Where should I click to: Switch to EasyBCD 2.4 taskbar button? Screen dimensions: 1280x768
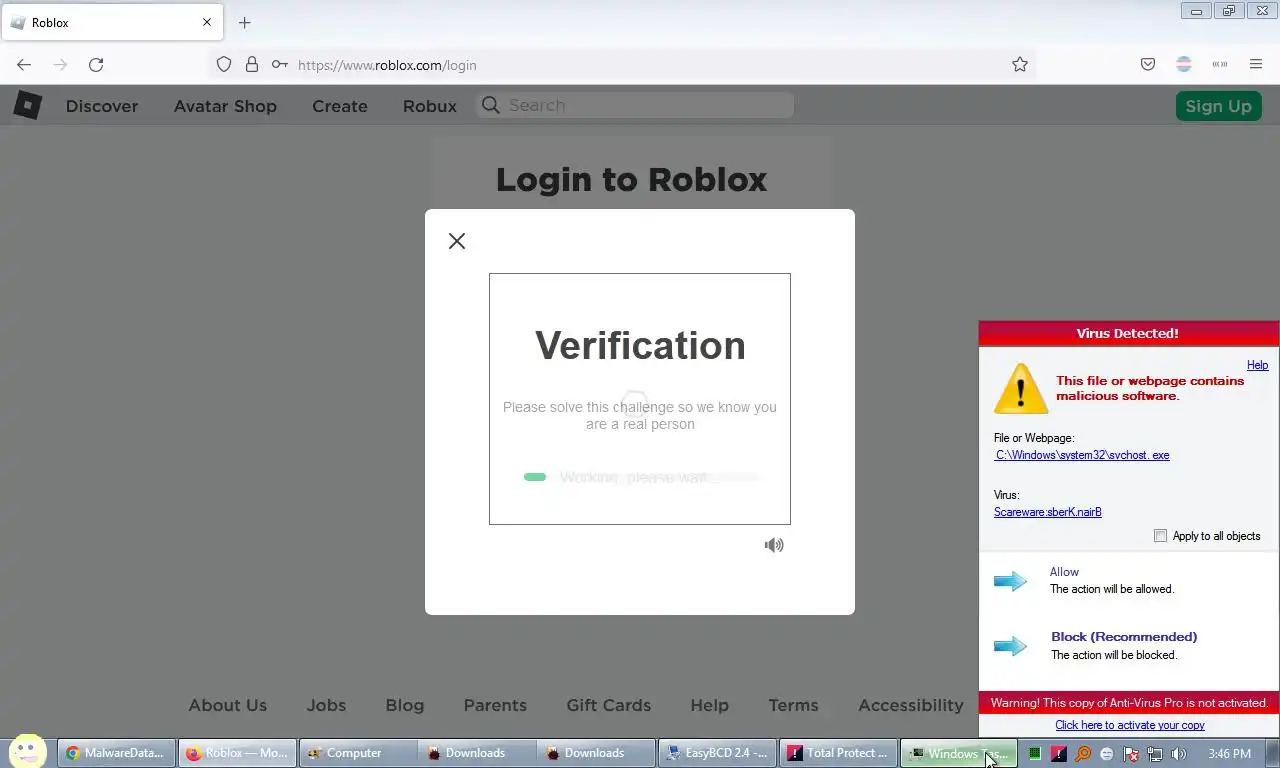click(x=718, y=753)
